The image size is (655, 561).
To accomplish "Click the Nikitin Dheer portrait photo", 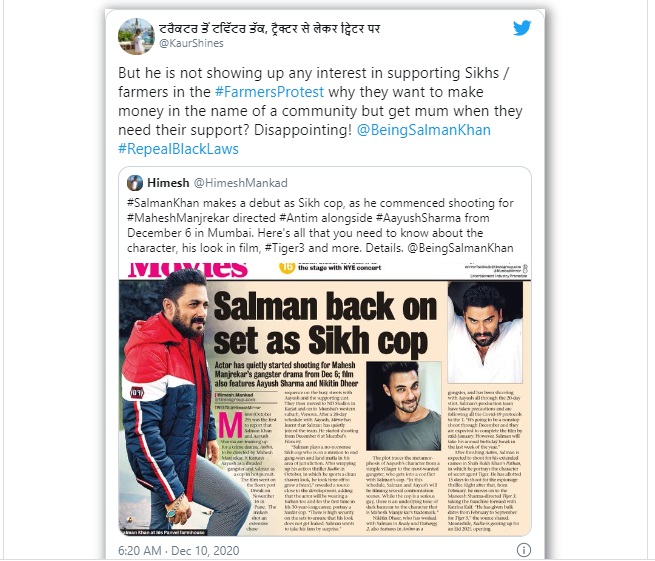I will 485,332.
